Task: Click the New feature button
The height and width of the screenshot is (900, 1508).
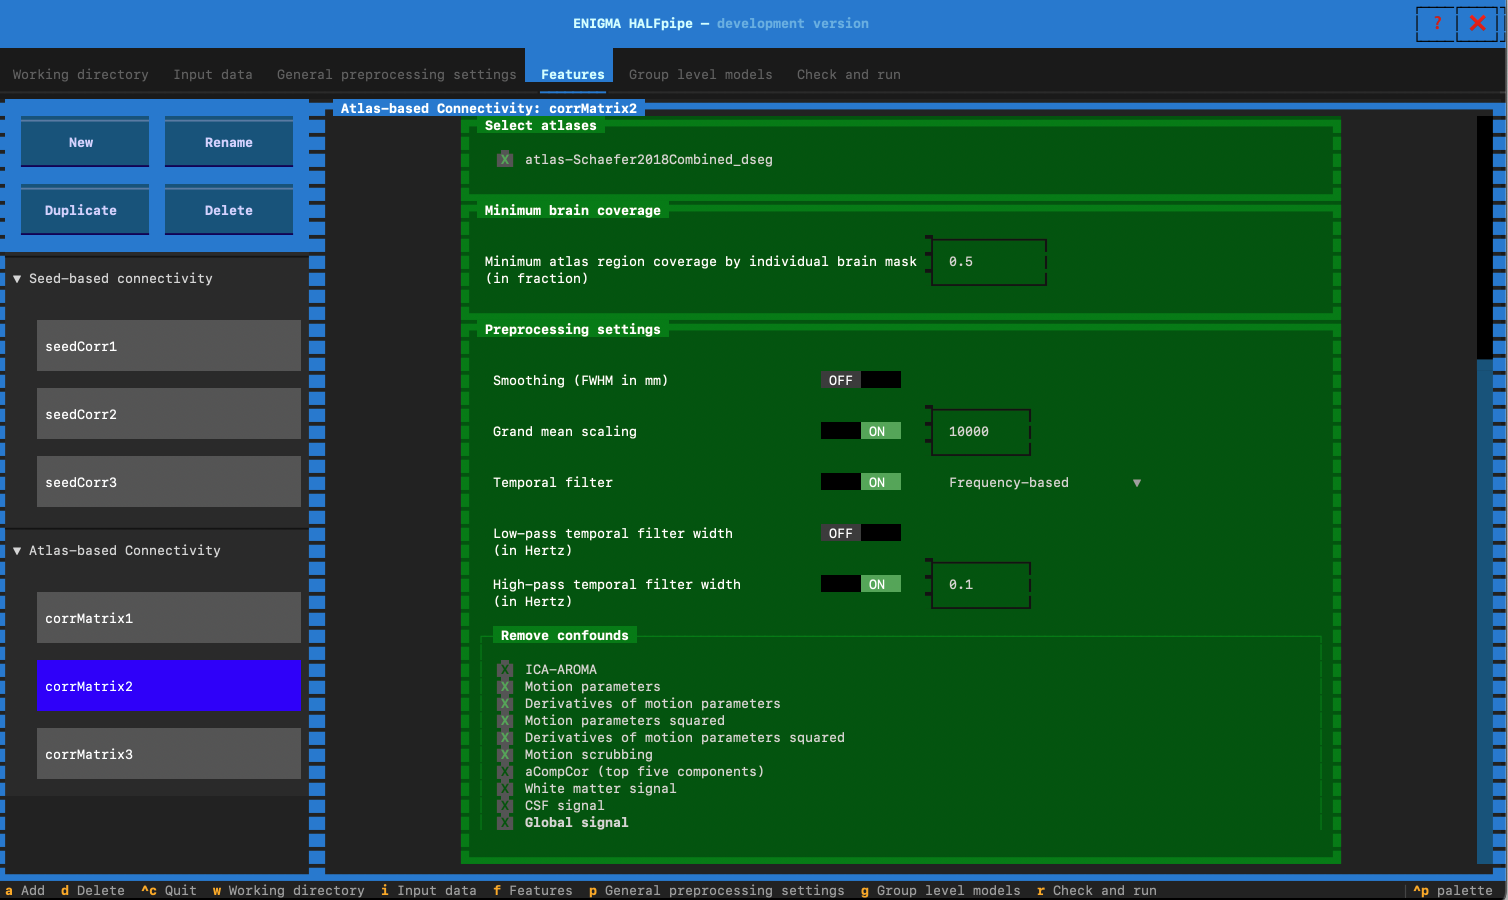Action: click(x=85, y=142)
